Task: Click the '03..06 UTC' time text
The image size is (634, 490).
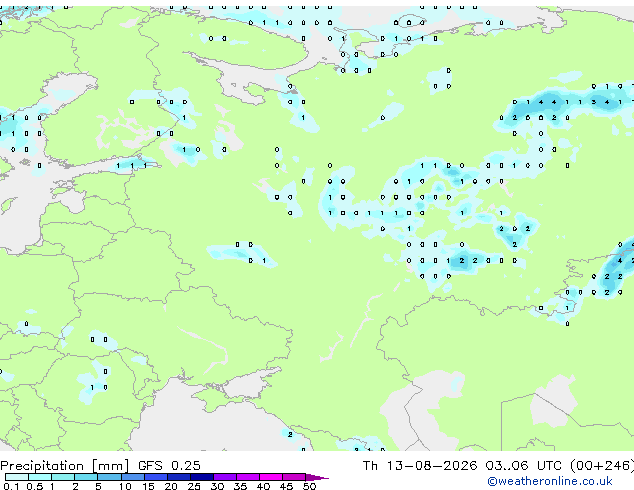Action: tap(523, 465)
